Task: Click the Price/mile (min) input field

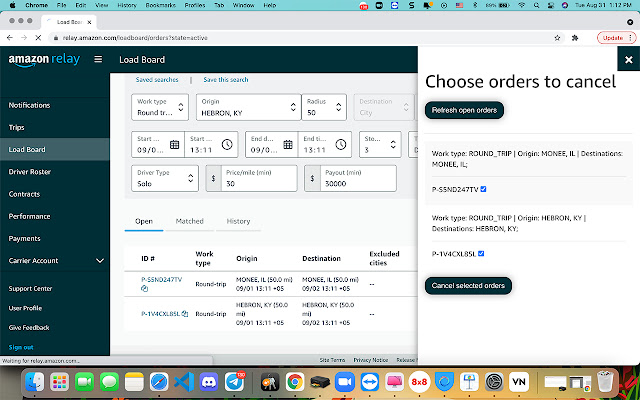Action: pos(259,178)
